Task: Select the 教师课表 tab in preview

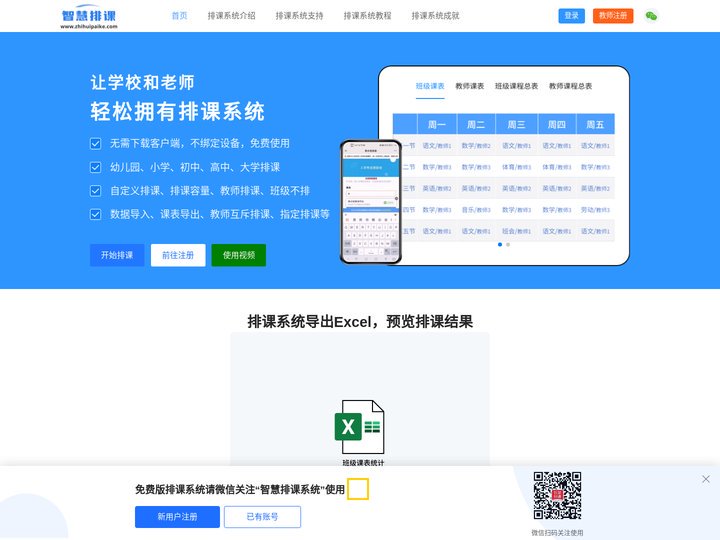Action: (470, 86)
